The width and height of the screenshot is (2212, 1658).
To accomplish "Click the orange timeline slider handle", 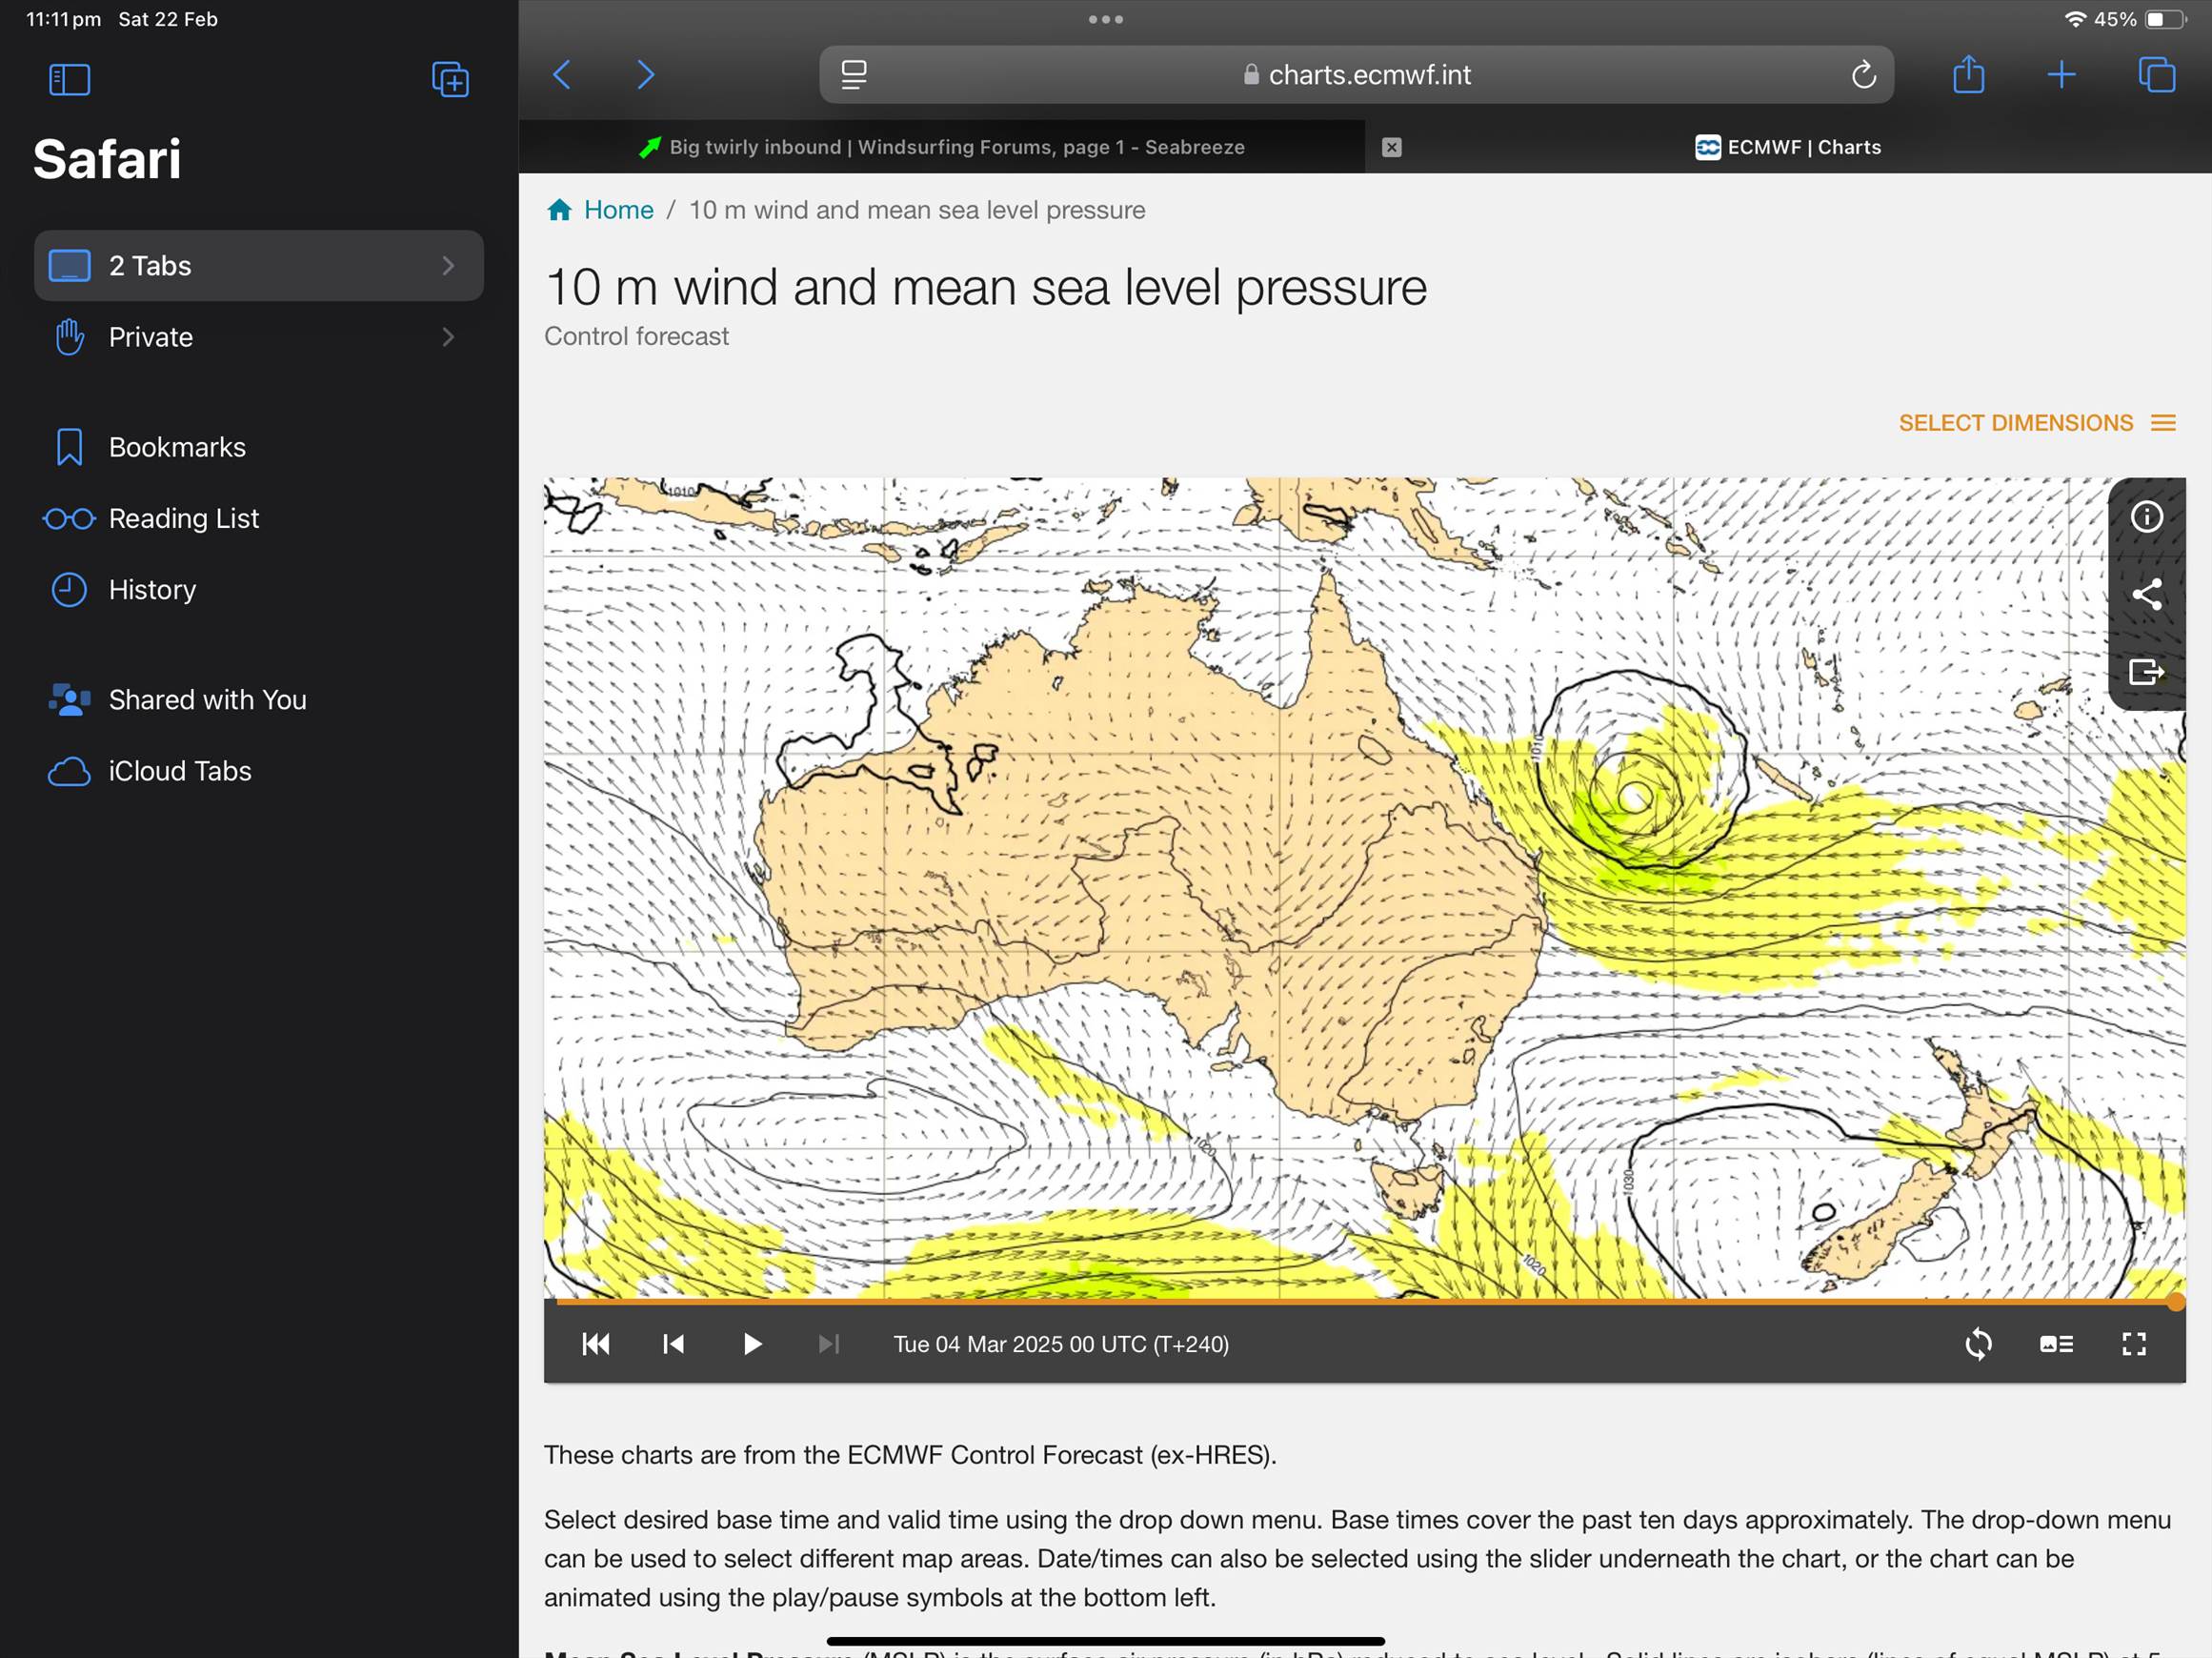I will (2175, 1302).
